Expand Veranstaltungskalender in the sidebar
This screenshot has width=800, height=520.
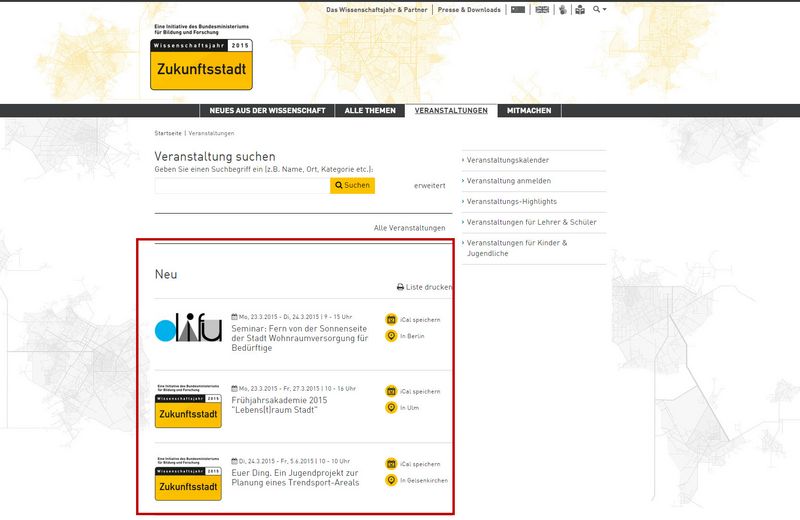(x=508, y=160)
